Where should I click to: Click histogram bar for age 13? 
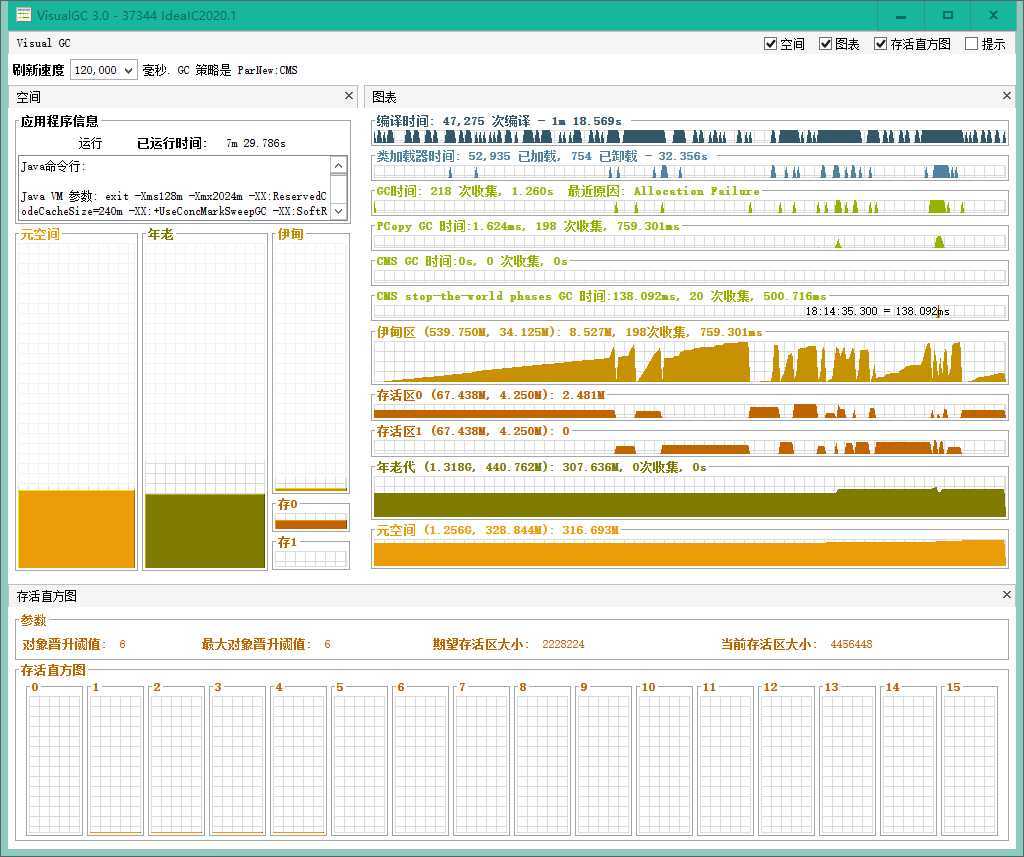[848, 764]
